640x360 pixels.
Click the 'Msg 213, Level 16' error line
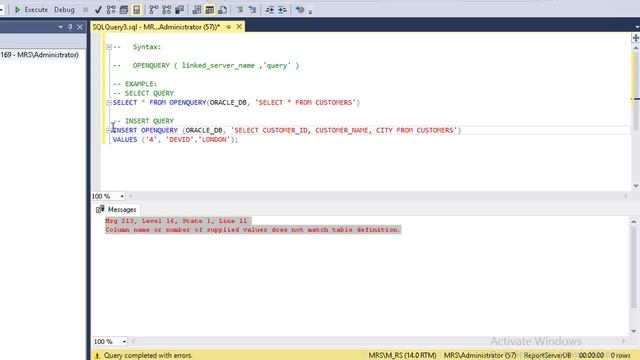tap(176, 221)
